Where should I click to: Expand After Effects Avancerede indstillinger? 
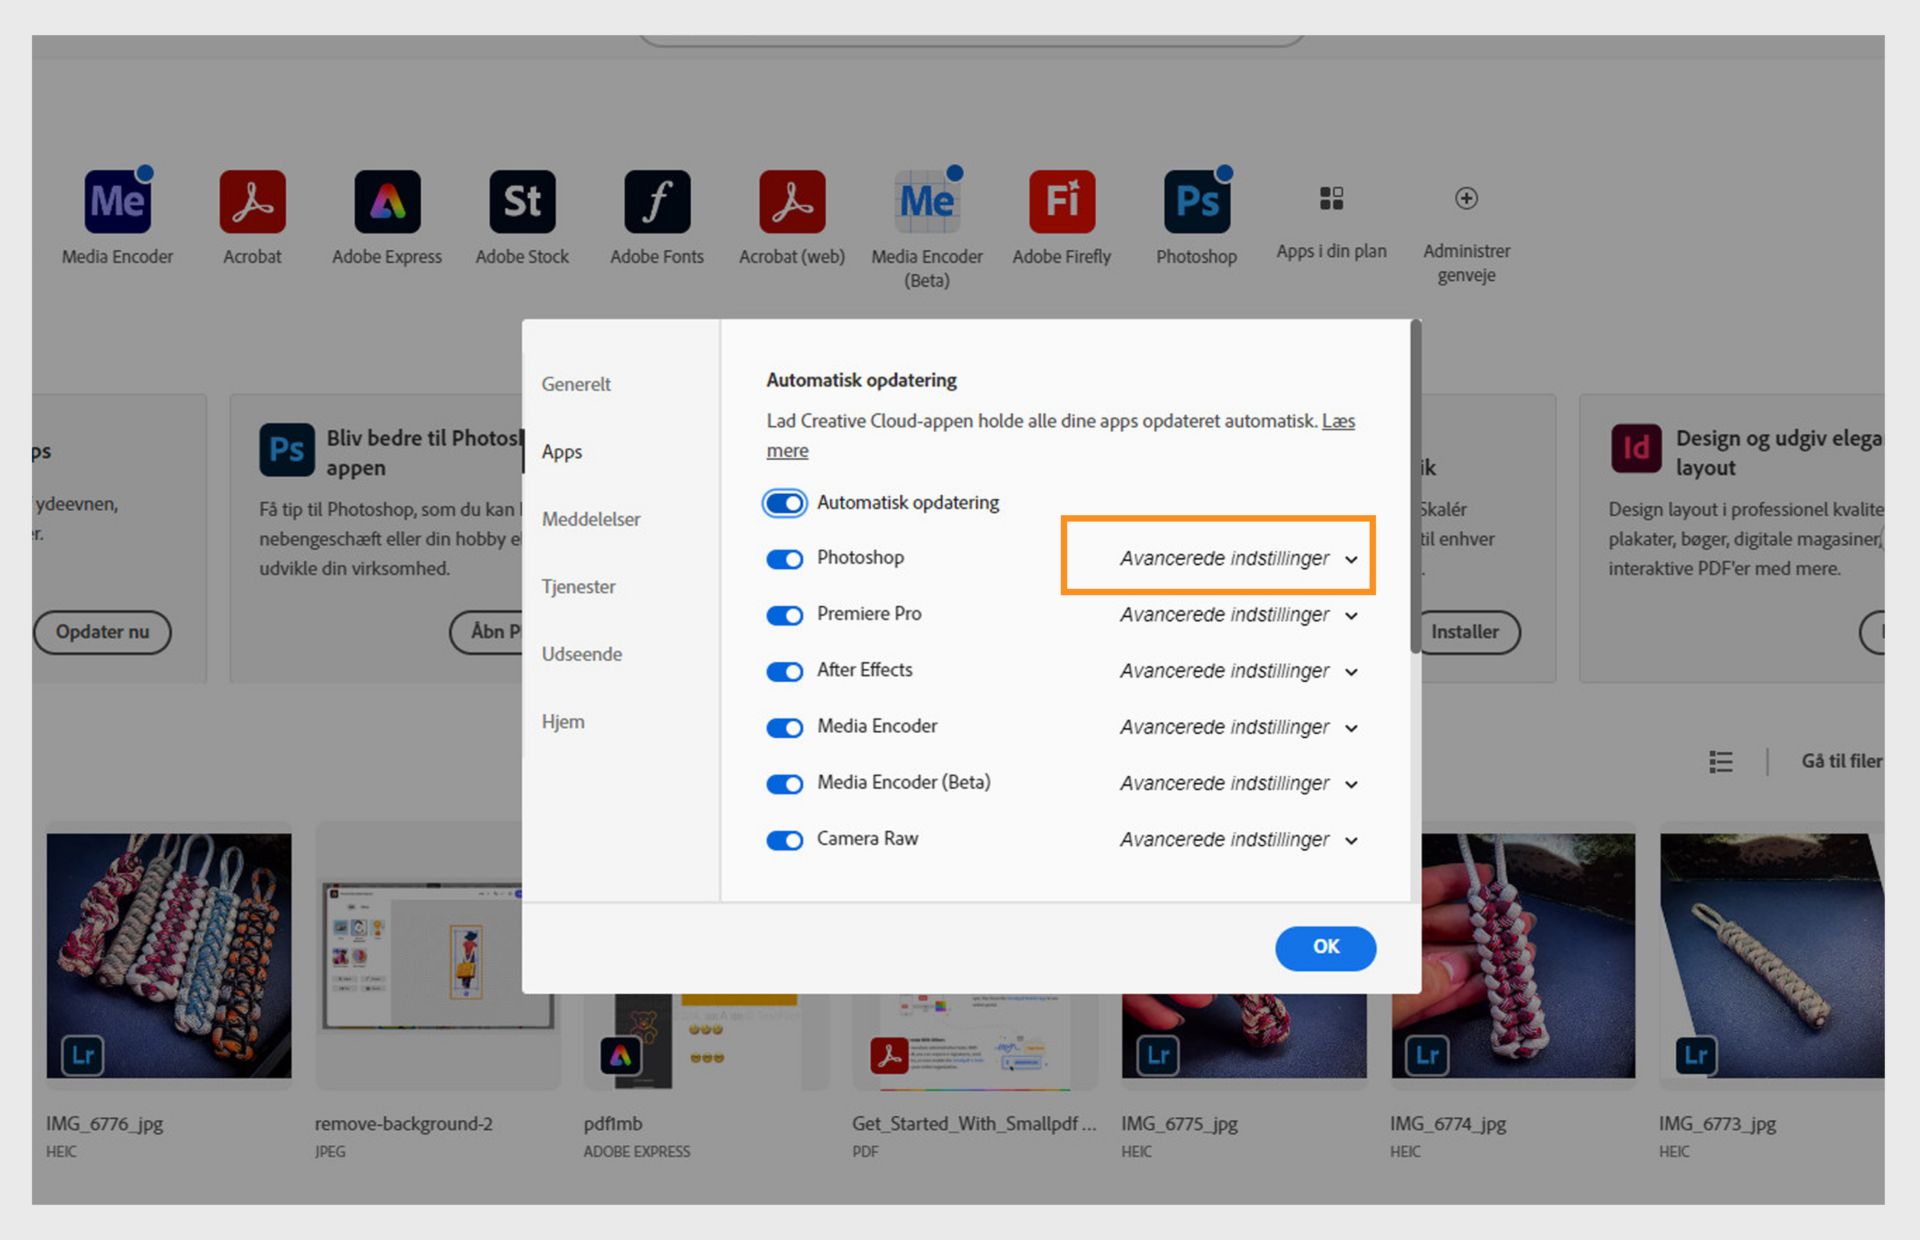tap(1237, 671)
